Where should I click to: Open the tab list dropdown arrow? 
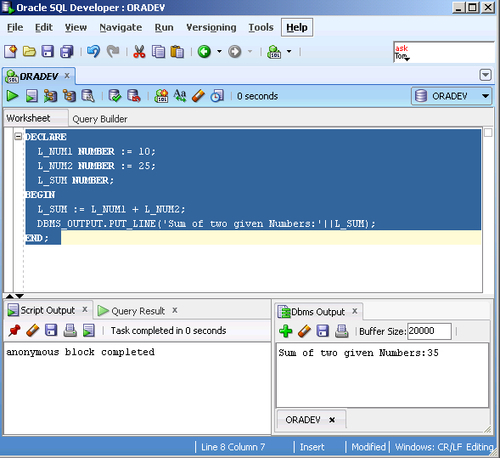pos(485,75)
